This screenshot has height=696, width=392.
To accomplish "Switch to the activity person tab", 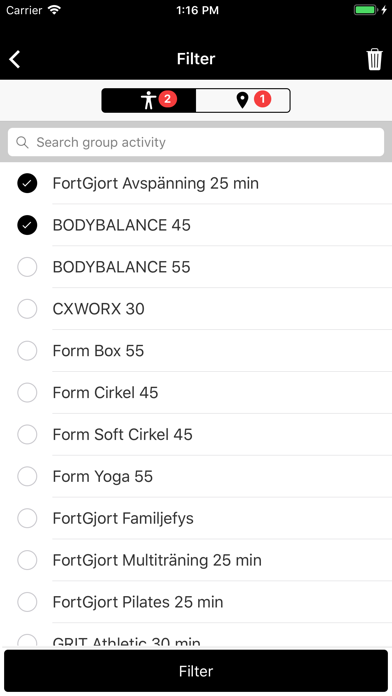I will point(149,100).
